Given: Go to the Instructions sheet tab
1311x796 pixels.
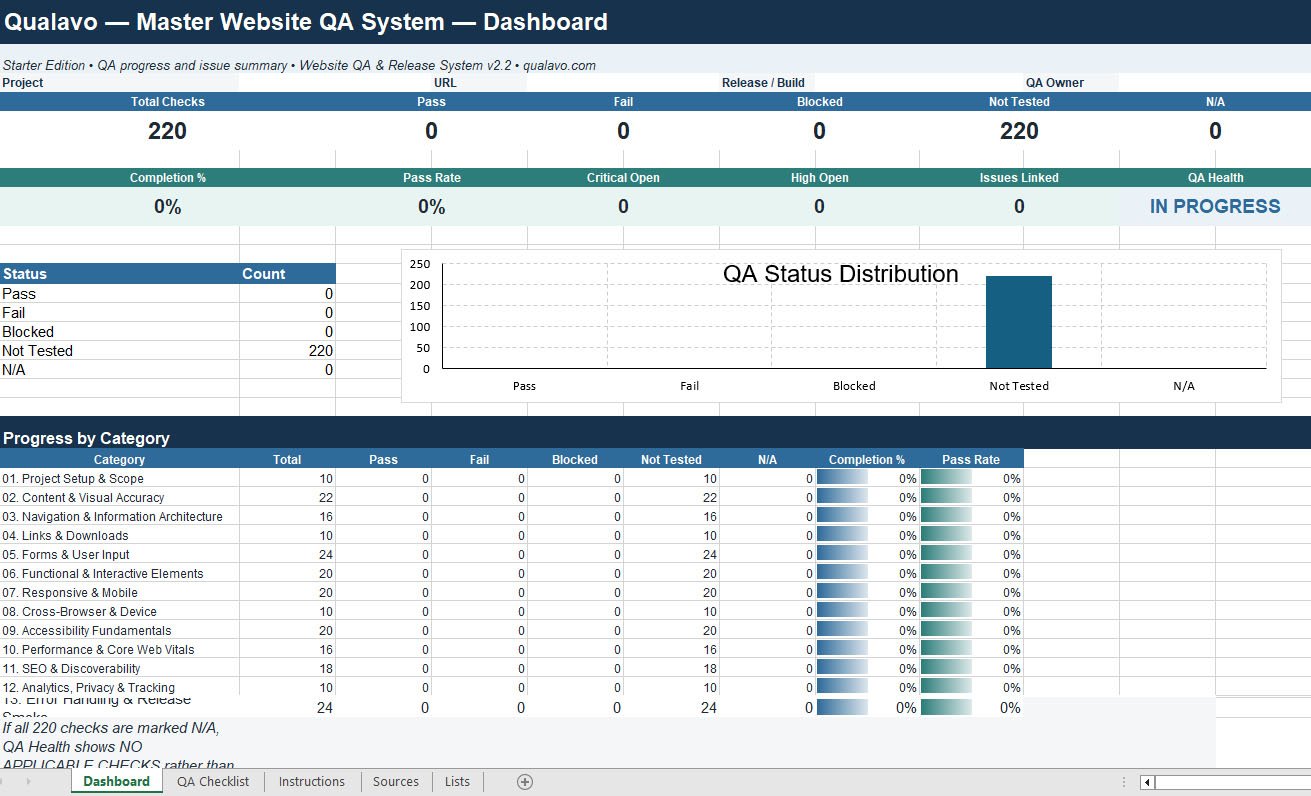Looking at the screenshot, I should tap(312, 782).
